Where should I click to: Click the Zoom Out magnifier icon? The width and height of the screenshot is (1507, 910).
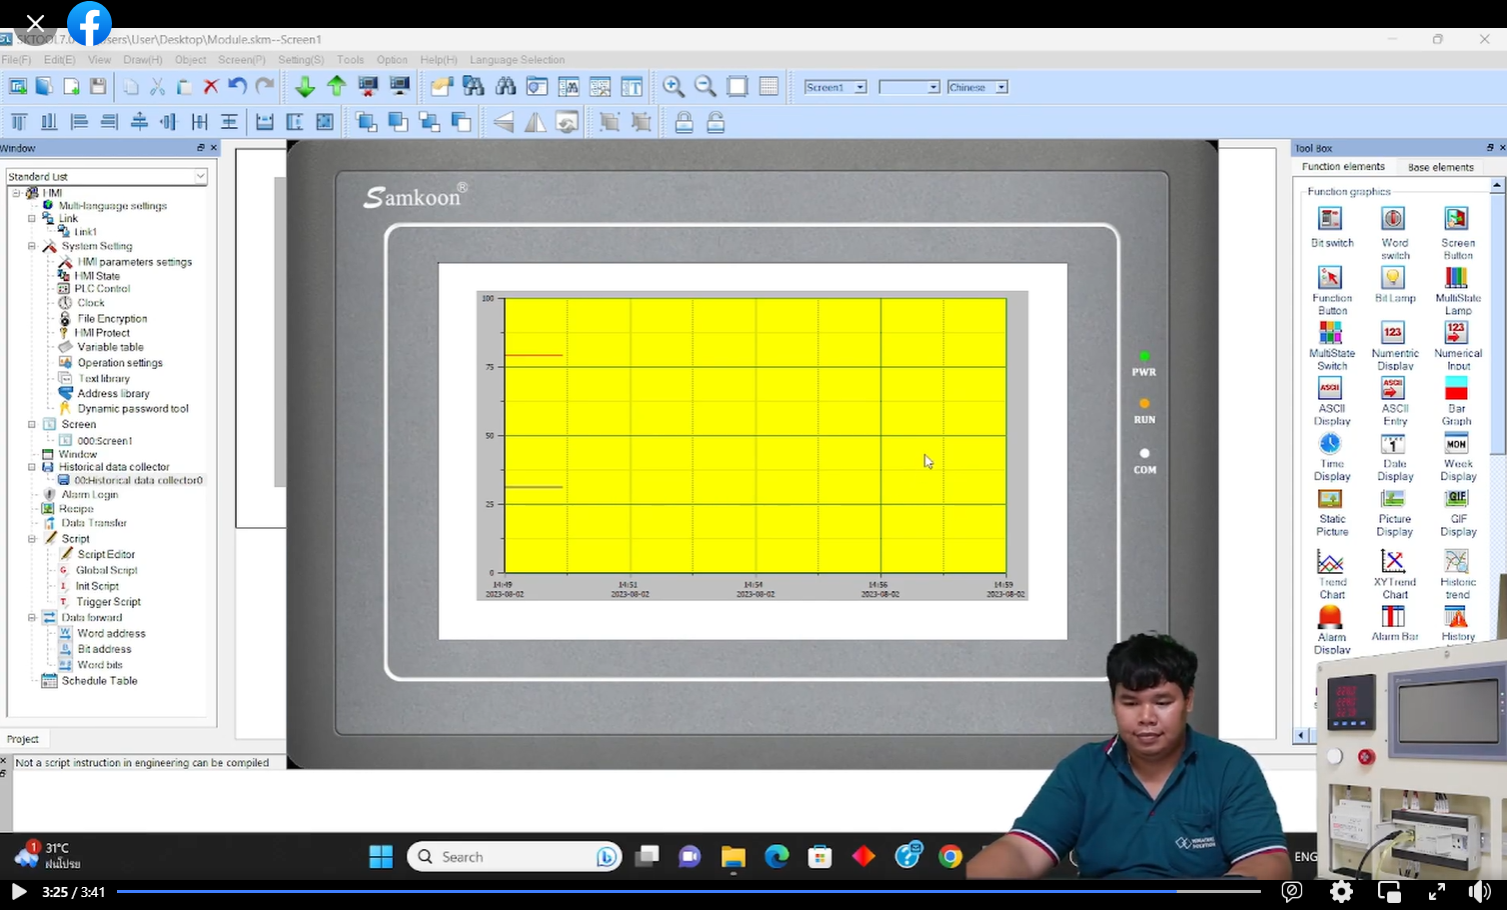point(705,87)
